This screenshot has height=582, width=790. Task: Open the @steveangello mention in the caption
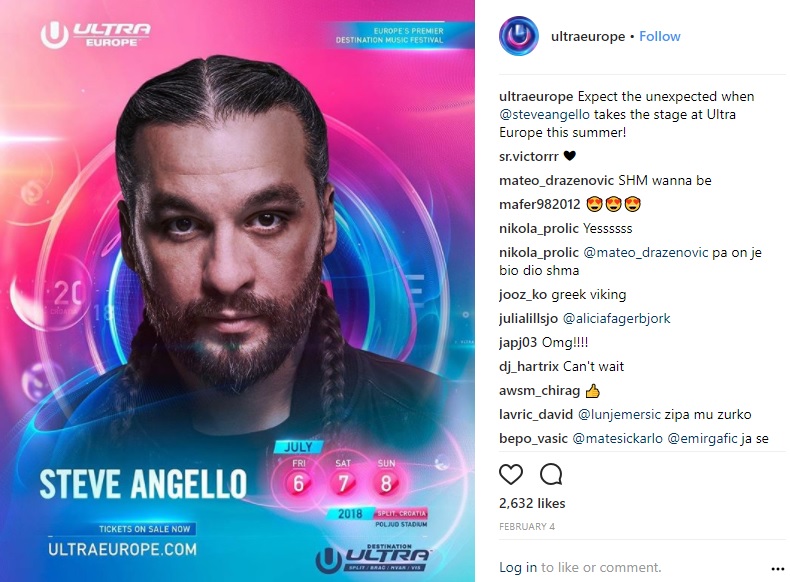coord(544,114)
